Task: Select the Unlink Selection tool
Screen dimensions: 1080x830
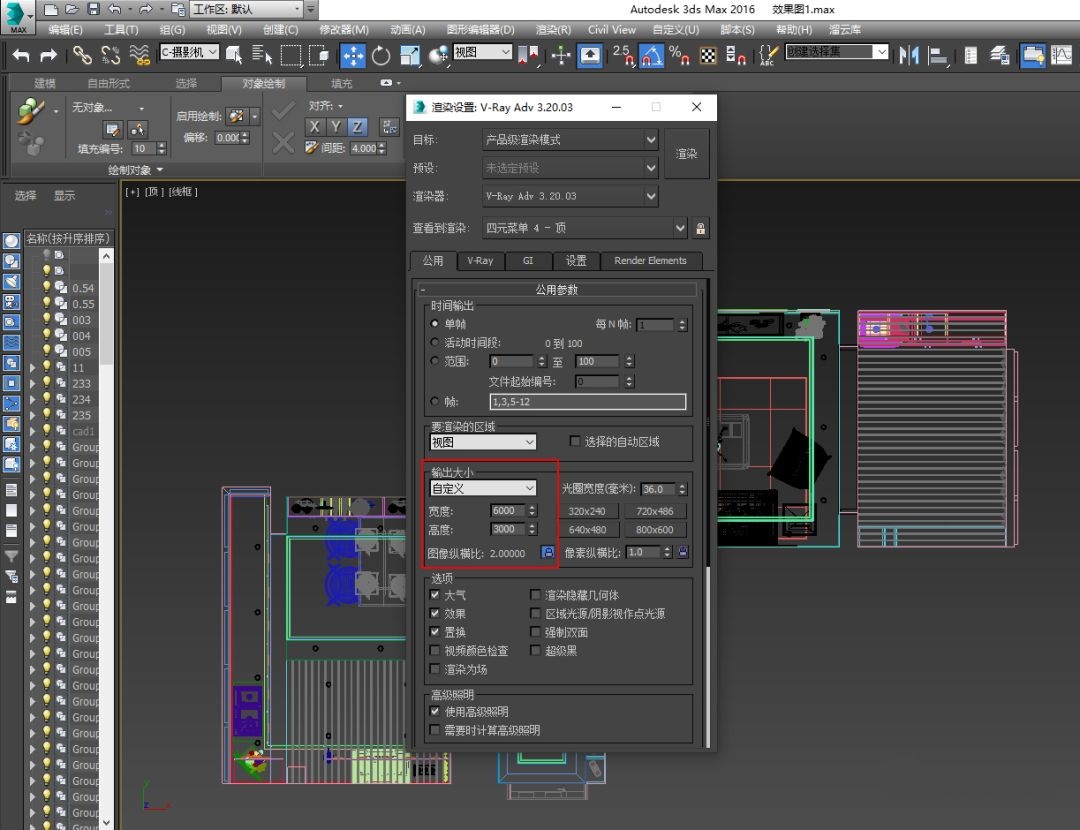Action: tap(110, 55)
